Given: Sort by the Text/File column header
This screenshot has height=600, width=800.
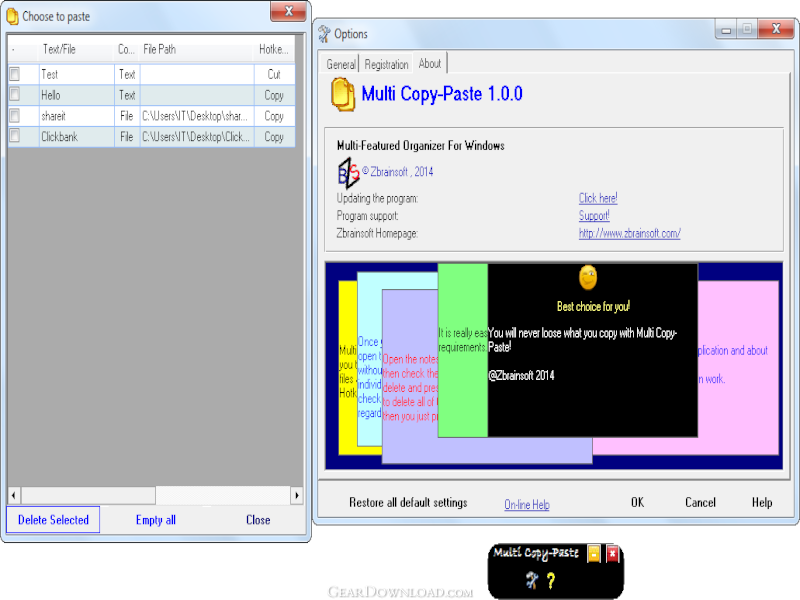Looking at the screenshot, I should point(76,49).
